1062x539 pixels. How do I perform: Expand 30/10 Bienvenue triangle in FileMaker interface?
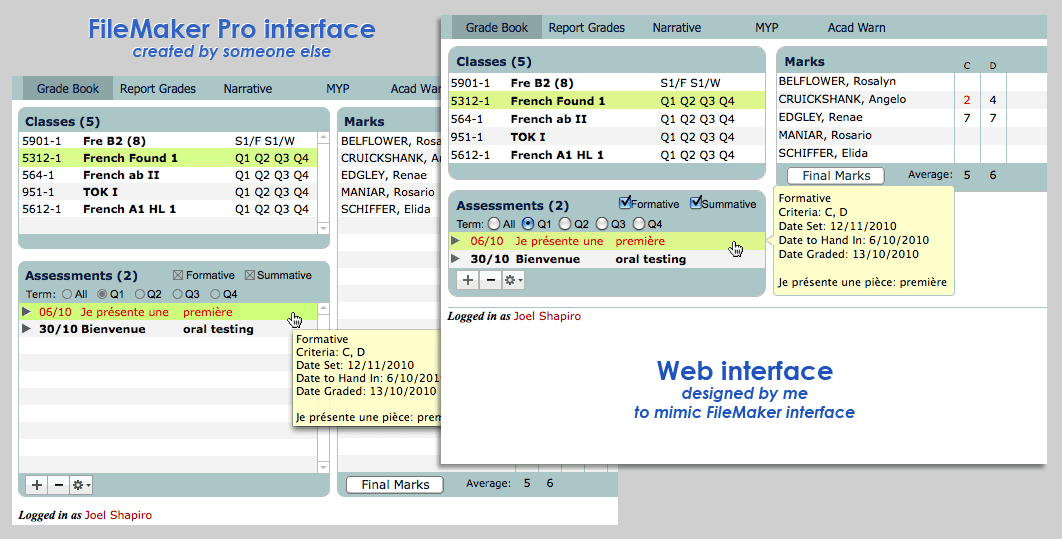click(x=26, y=328)
